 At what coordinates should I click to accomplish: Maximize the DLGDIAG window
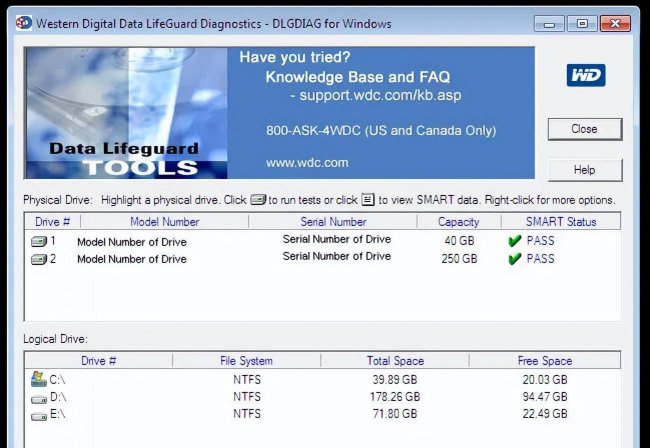[582, 24]
